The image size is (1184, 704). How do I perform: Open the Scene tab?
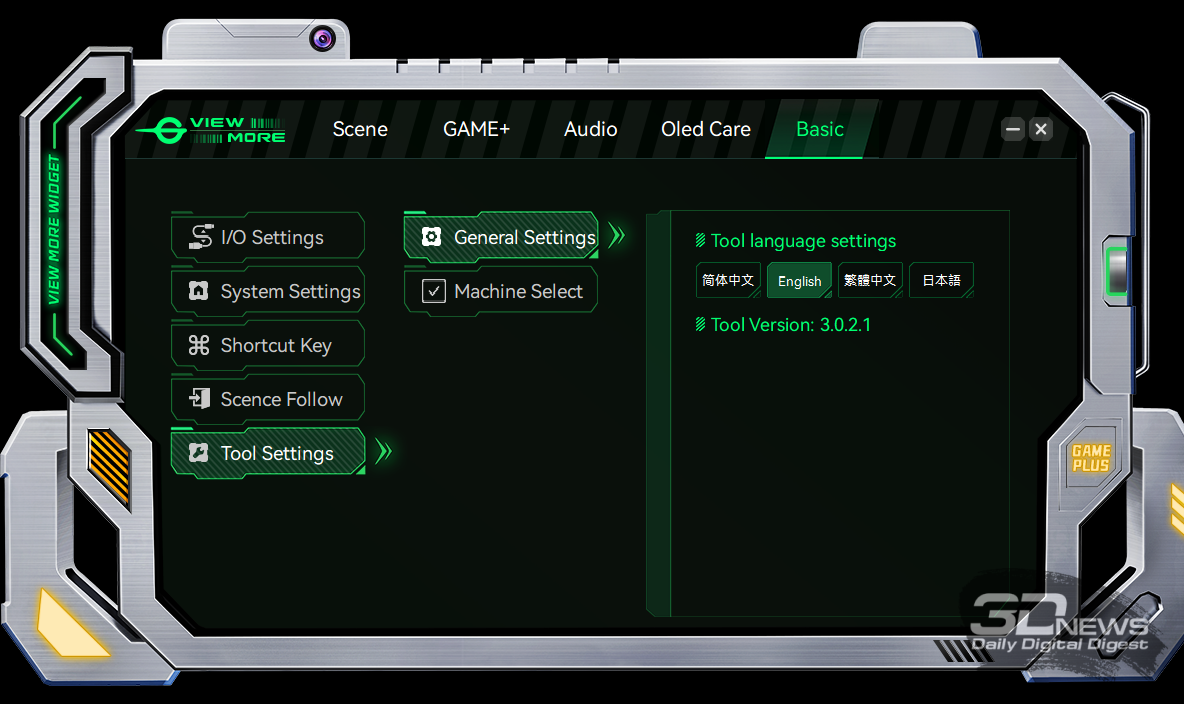[360, 129]
